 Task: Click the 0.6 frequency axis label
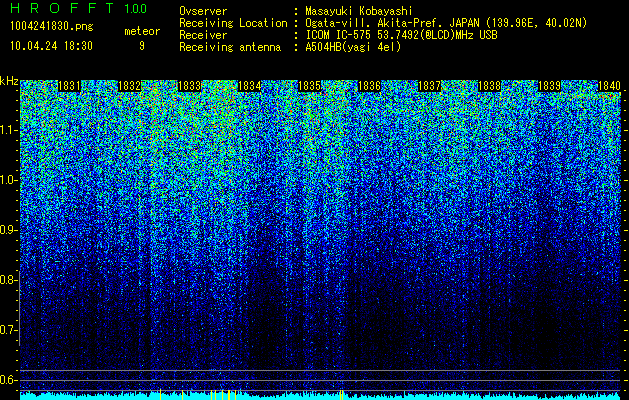[9, 380]
